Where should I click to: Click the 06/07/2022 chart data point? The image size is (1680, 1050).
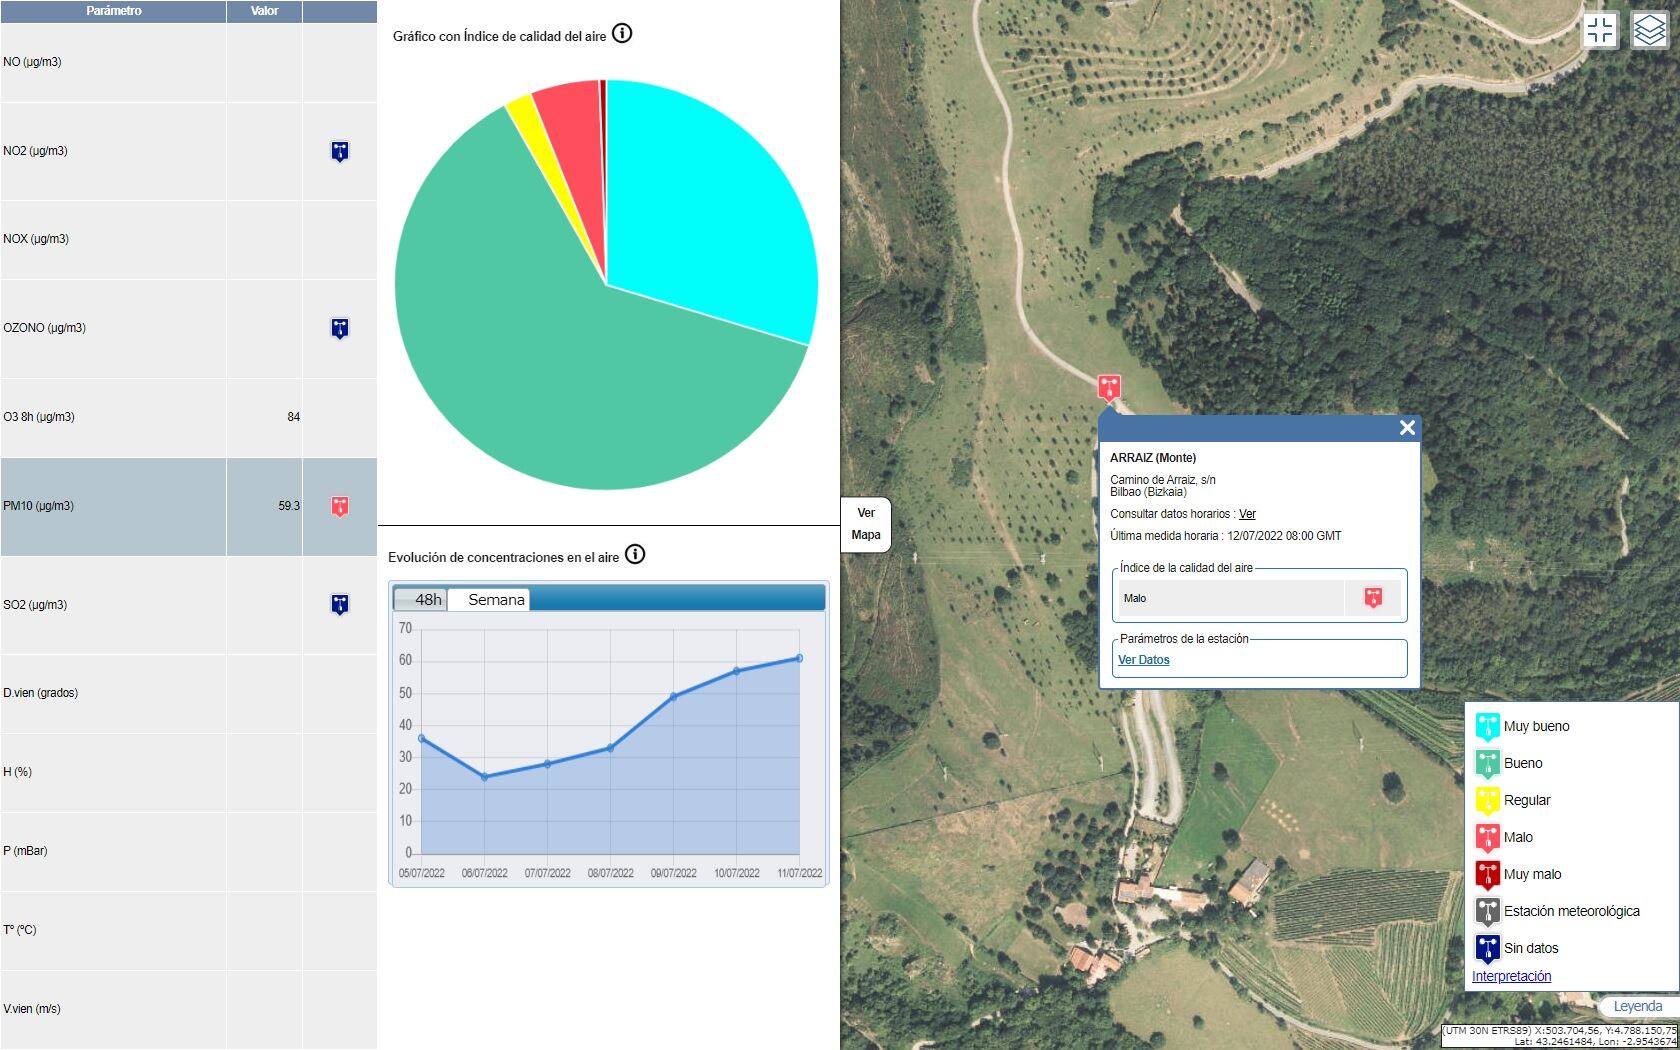point(485,776)
